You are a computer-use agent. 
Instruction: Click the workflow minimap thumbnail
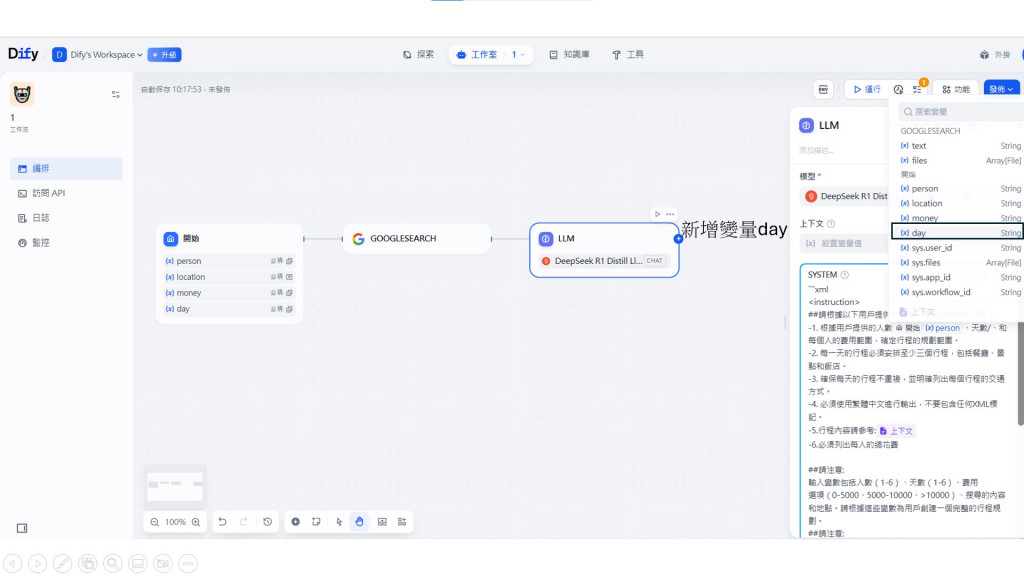[175, 487]
